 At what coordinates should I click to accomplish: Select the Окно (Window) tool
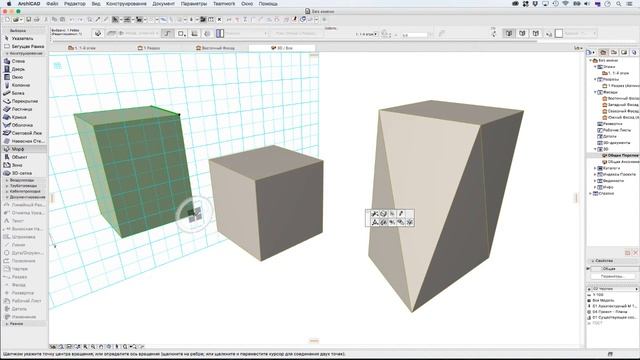tap(24, 77)
